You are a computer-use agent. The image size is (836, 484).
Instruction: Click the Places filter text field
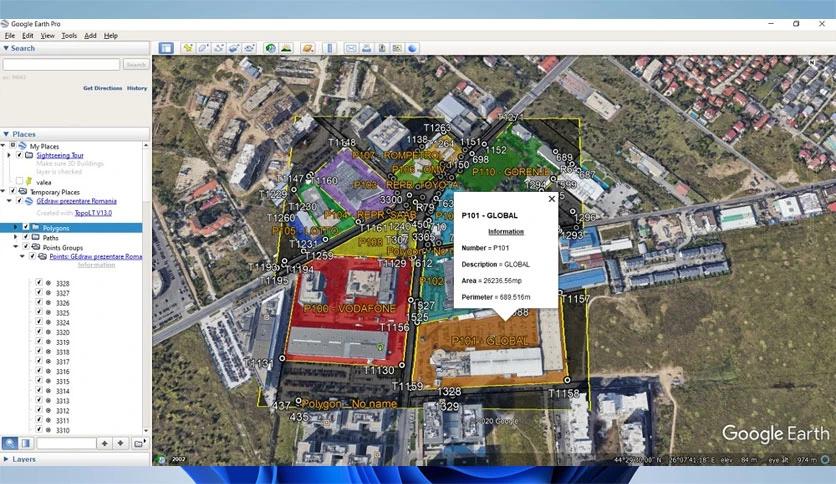[x=66, y=443]
